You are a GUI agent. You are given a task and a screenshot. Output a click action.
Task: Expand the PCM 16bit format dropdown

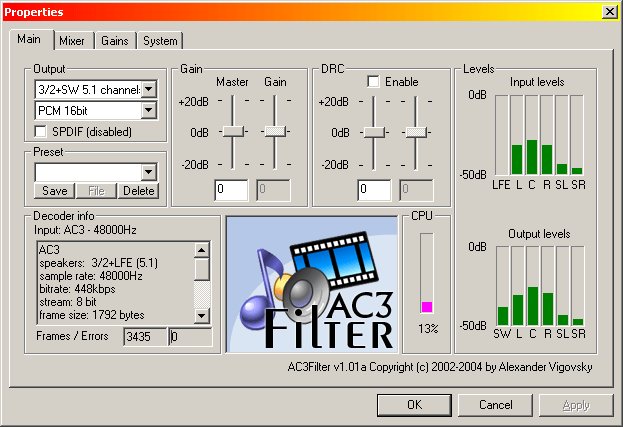coord(149,110)
